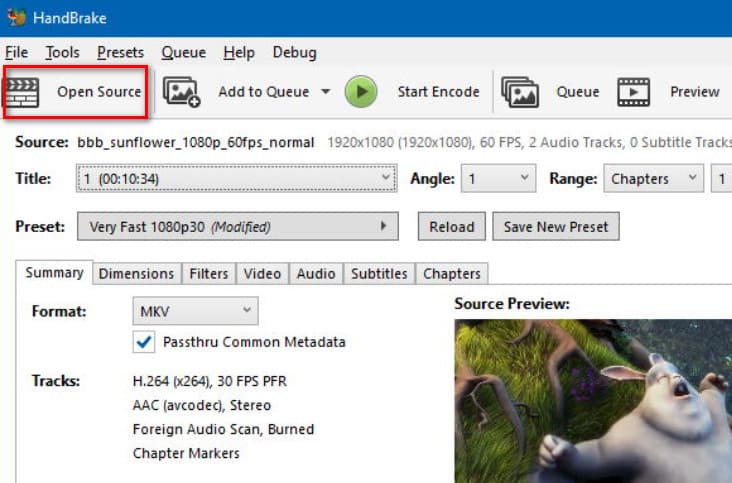Click the Queue stacked images icon
This screenshot has height=483, width=732.
pos(520,92)
